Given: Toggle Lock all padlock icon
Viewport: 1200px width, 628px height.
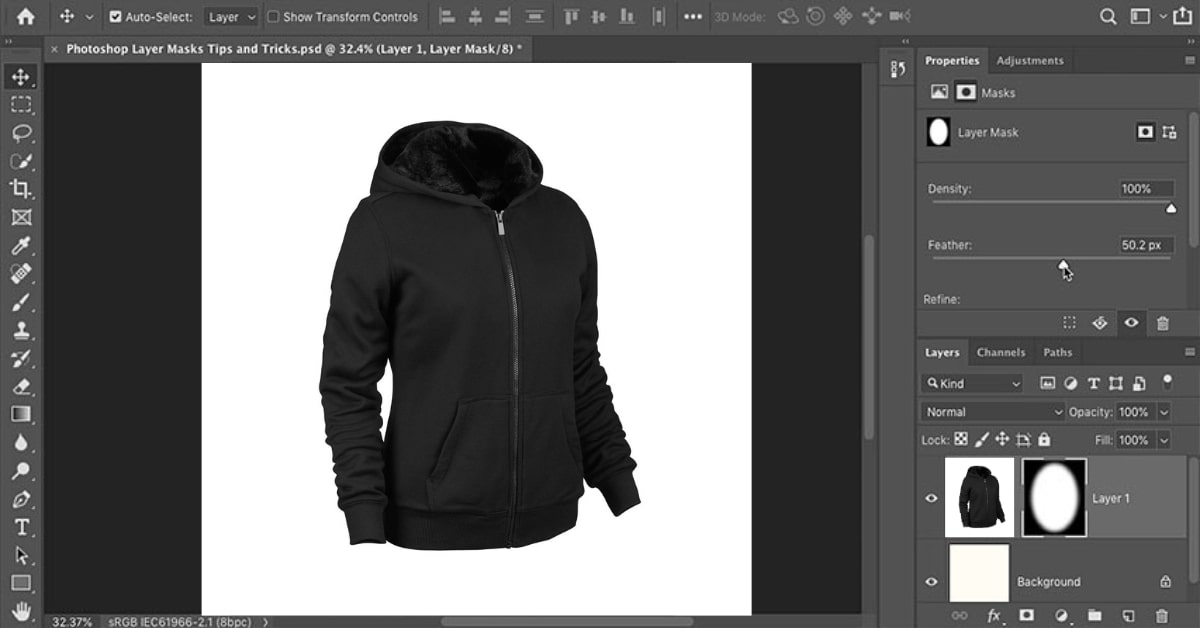Looking at the screenshot, I should point(1044,439).
